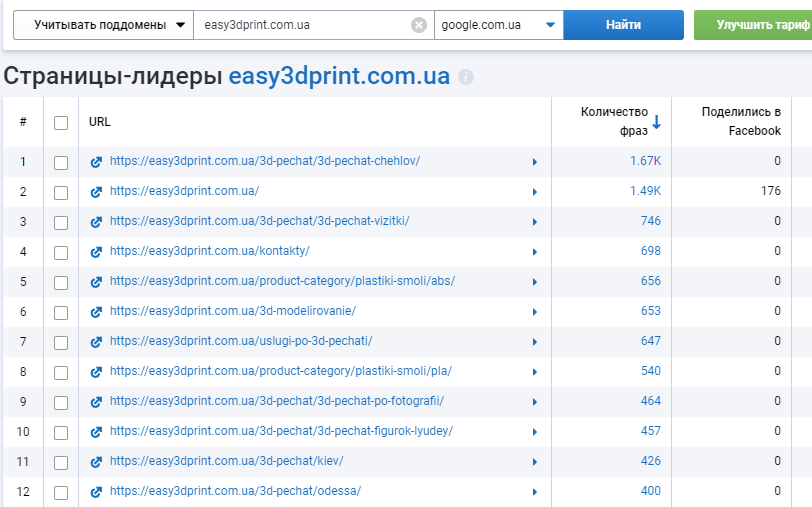The height and width of the screenshot is (507, 812).
Task: Click the Улучшить тариф button
Action: coord(753,25)
